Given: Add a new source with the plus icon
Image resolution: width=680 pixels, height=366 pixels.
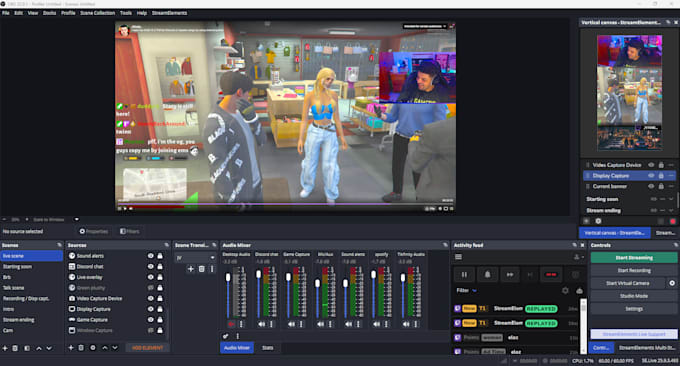Looking at the screenshot, I should tap(71, 348).
